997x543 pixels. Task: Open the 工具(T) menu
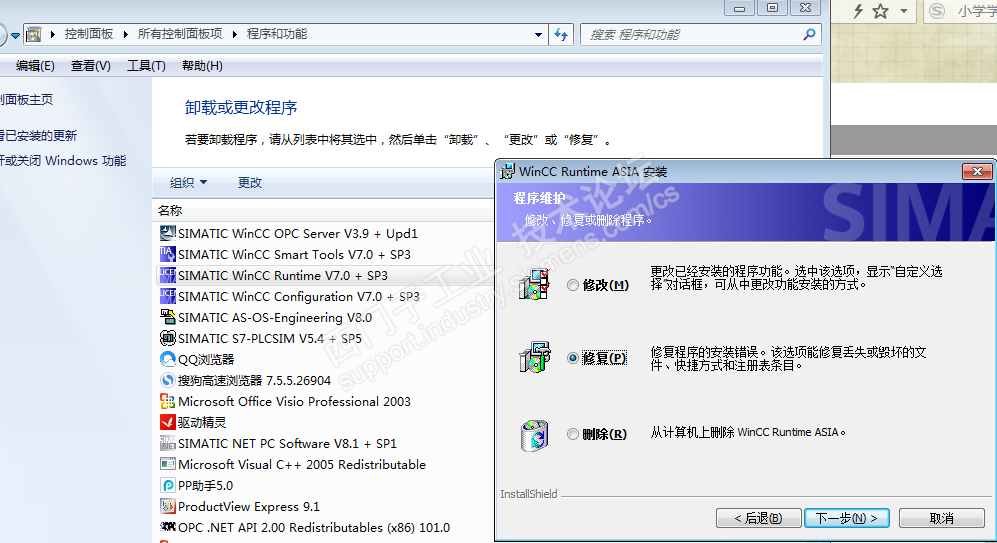[146, 65]
